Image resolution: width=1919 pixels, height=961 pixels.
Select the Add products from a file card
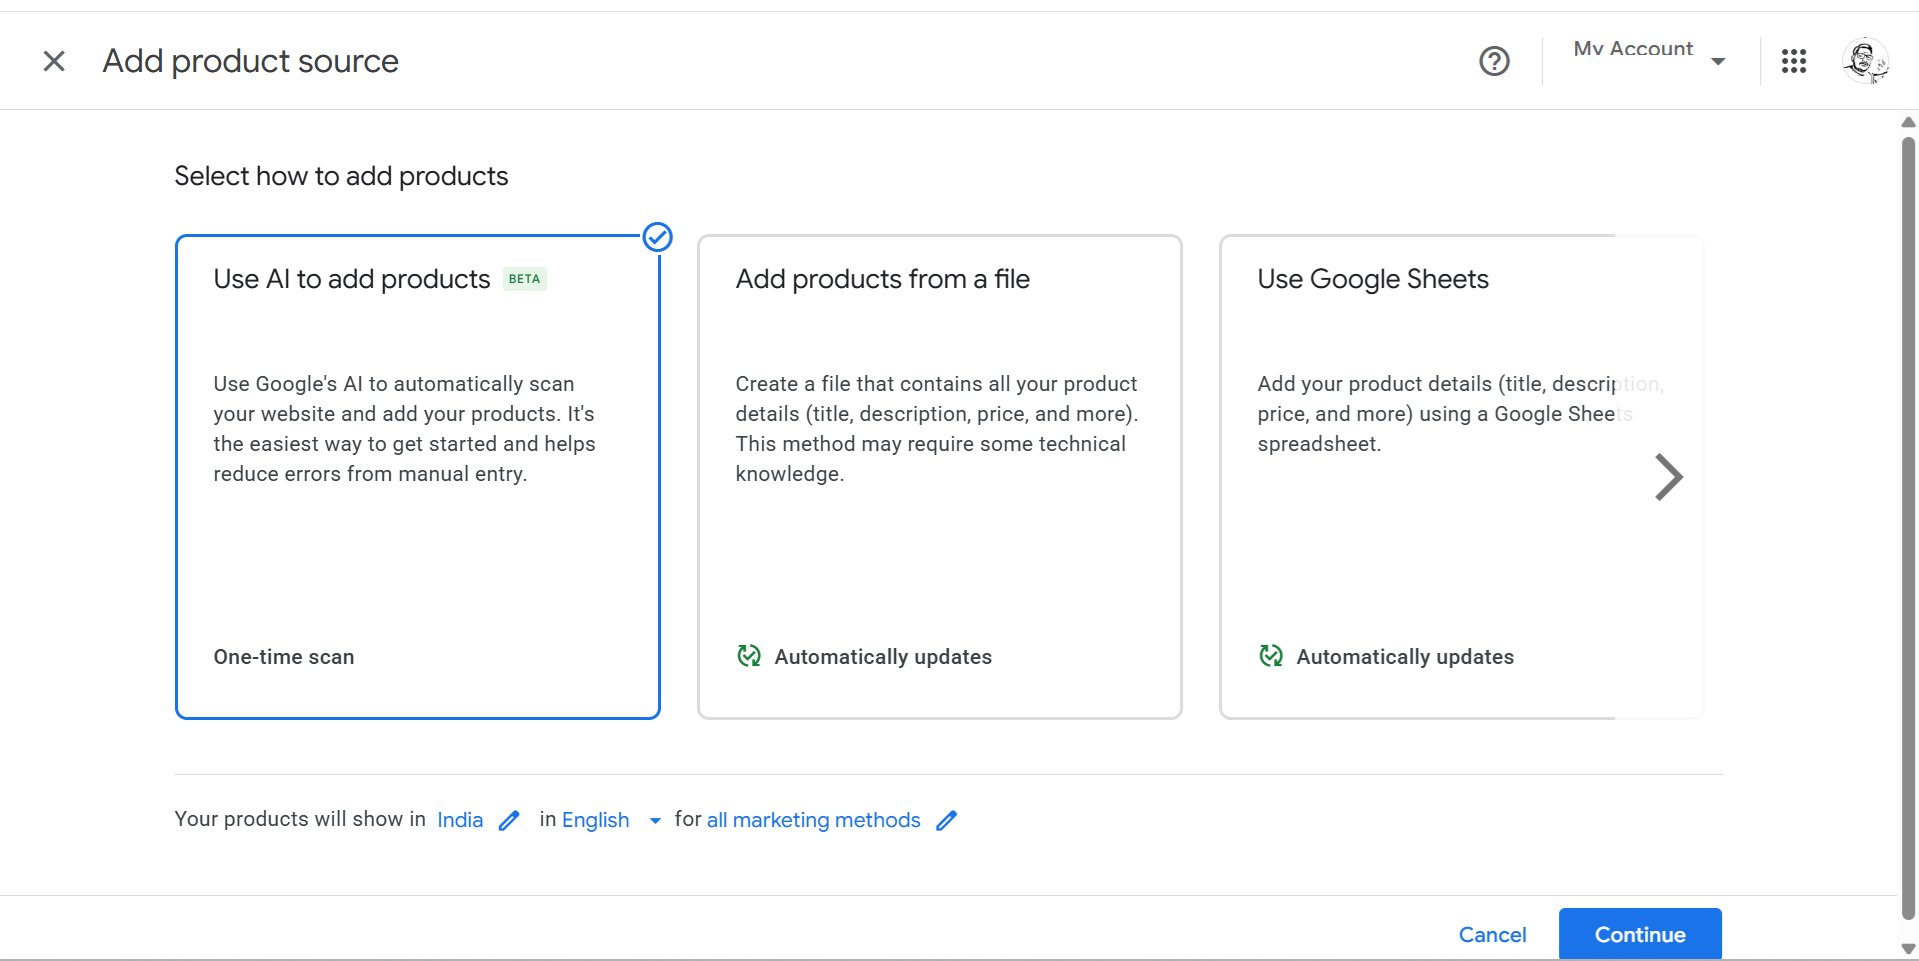pos(940,477)
